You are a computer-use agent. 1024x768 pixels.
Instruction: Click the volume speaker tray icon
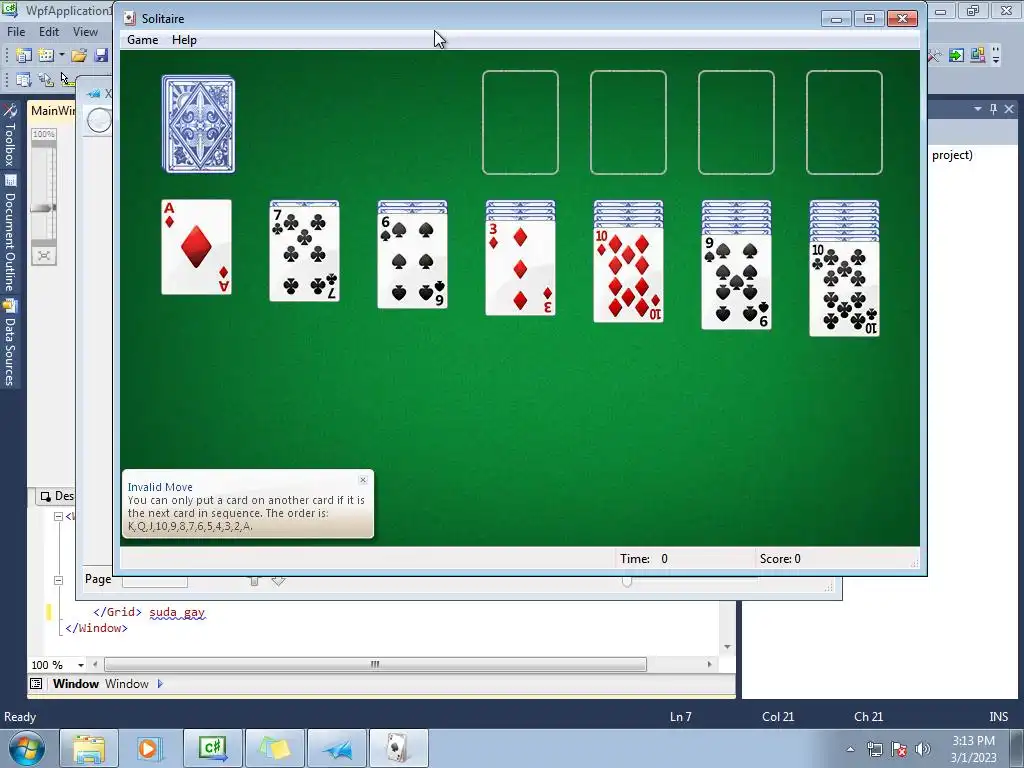tap(922, 749)
